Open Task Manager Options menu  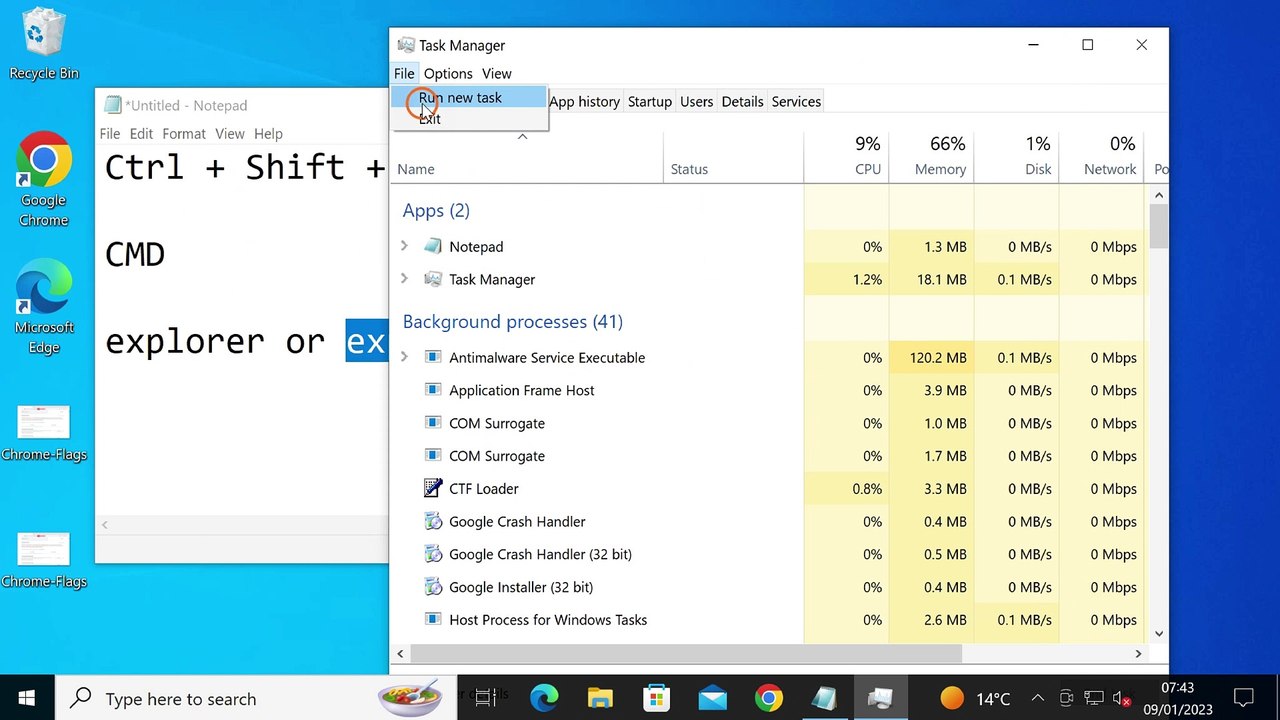pyautogui.click(x=448, y=73)
